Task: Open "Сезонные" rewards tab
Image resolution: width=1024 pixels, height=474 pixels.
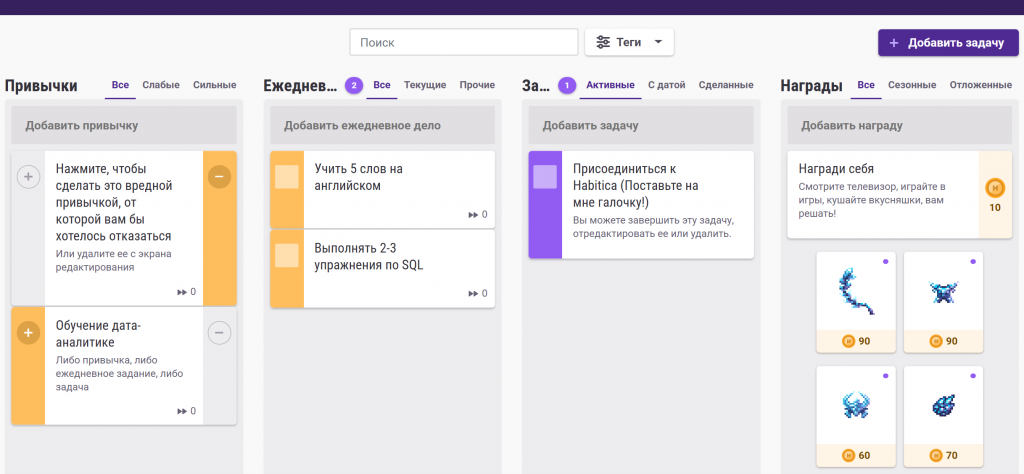Action: point(912,85)
